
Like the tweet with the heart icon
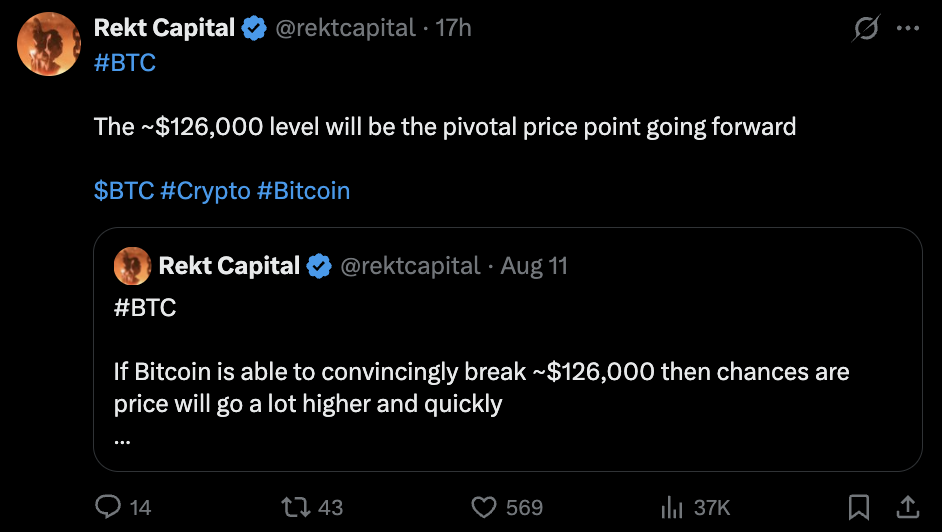tap(484, 507)
